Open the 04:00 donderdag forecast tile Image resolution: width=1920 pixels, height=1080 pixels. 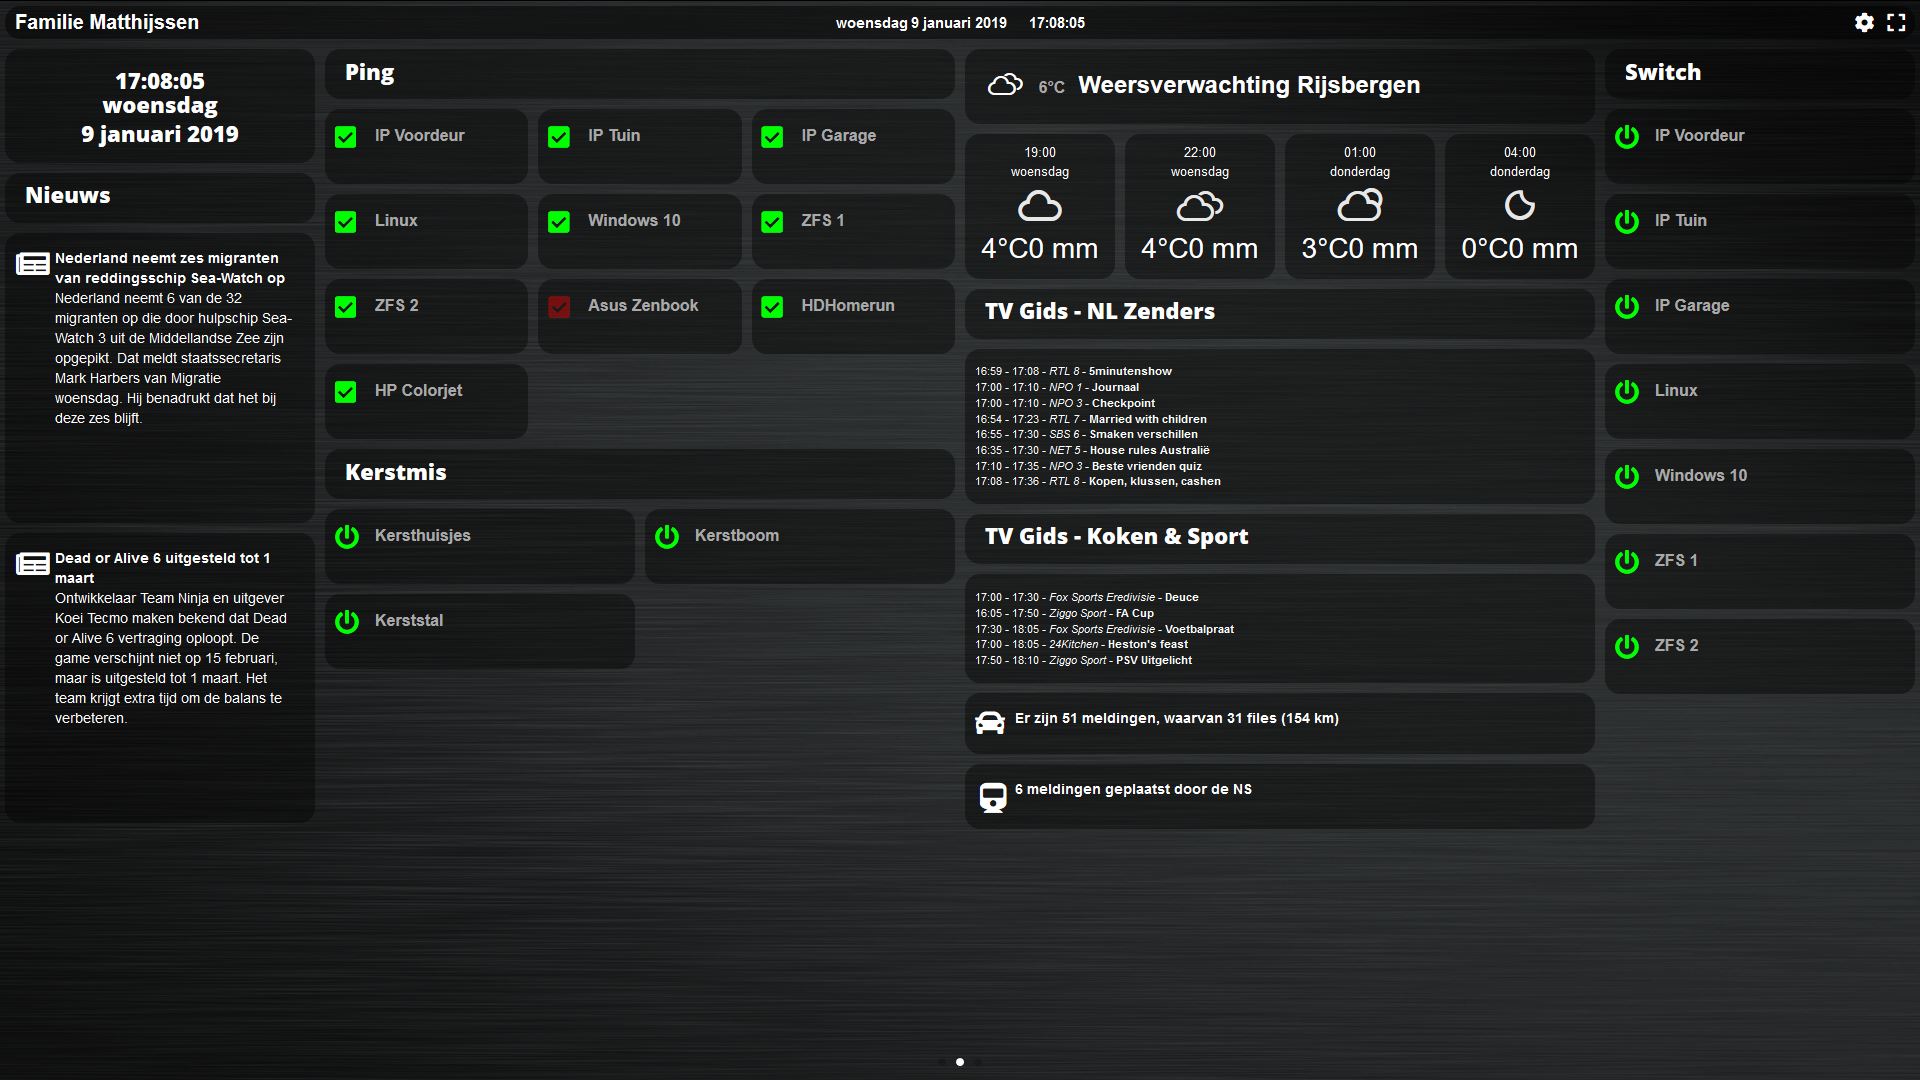point(1519,206)
